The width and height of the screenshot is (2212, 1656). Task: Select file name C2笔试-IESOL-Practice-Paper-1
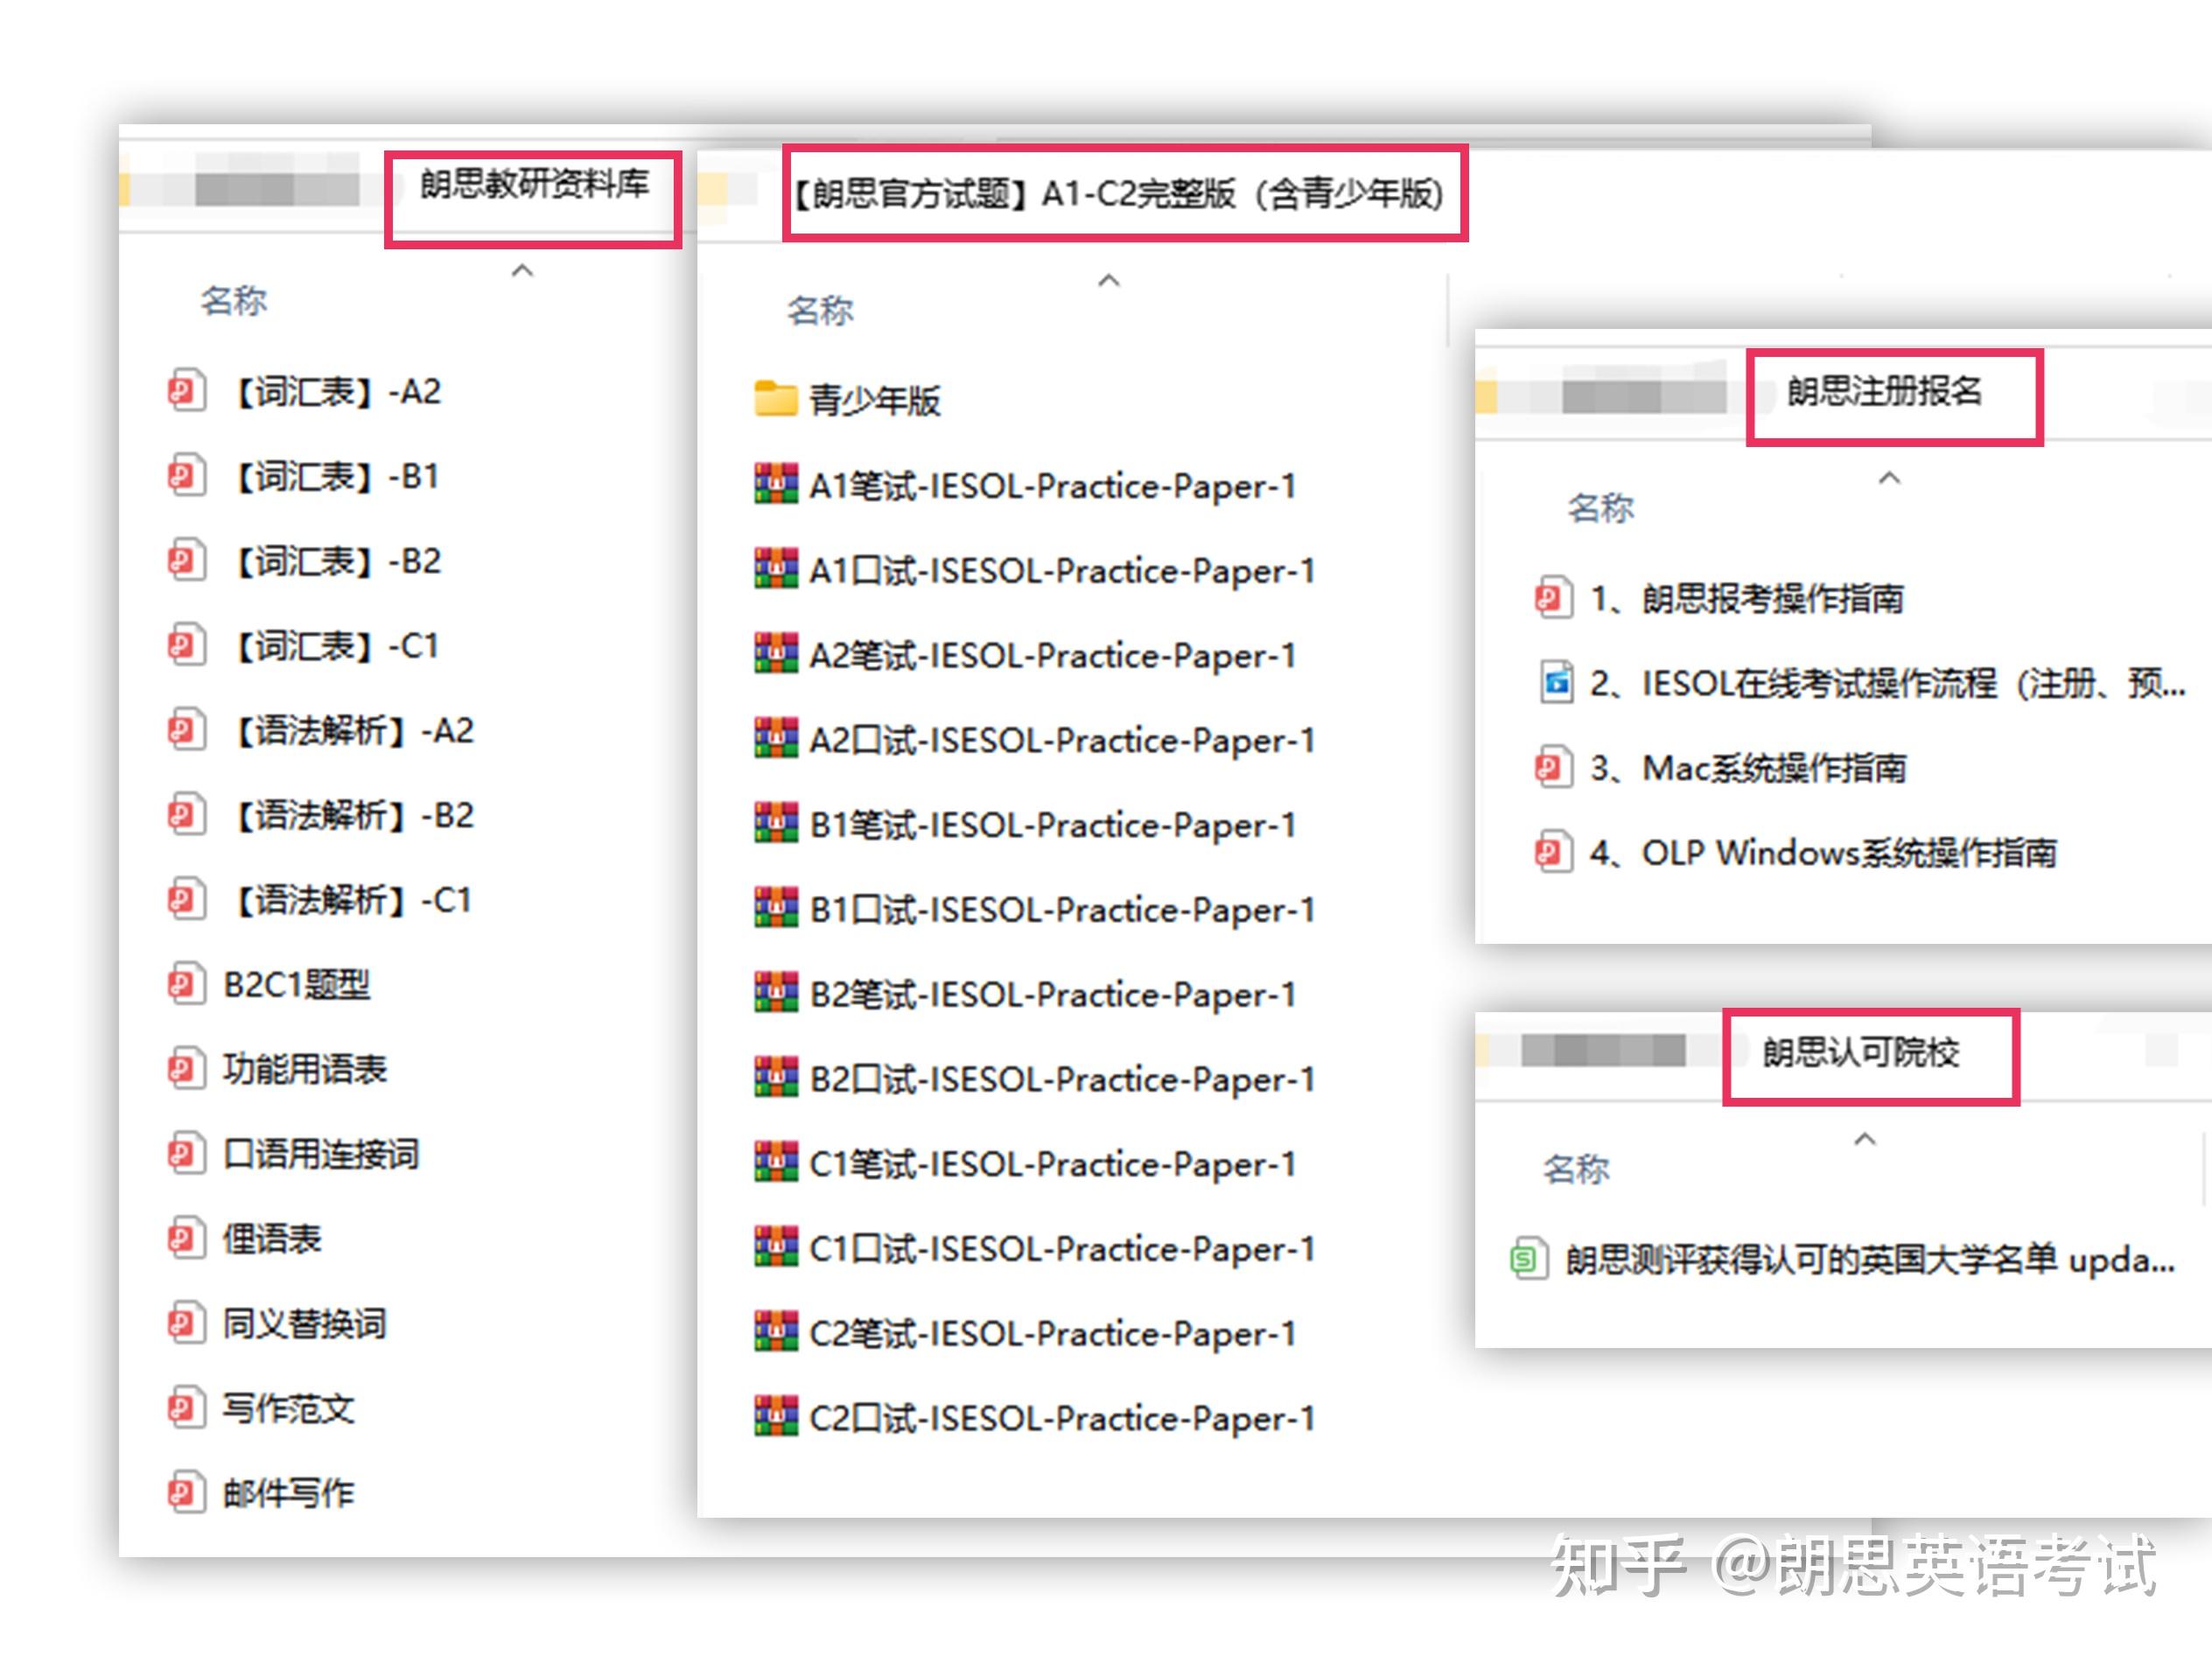[x=1053, y=1333]
